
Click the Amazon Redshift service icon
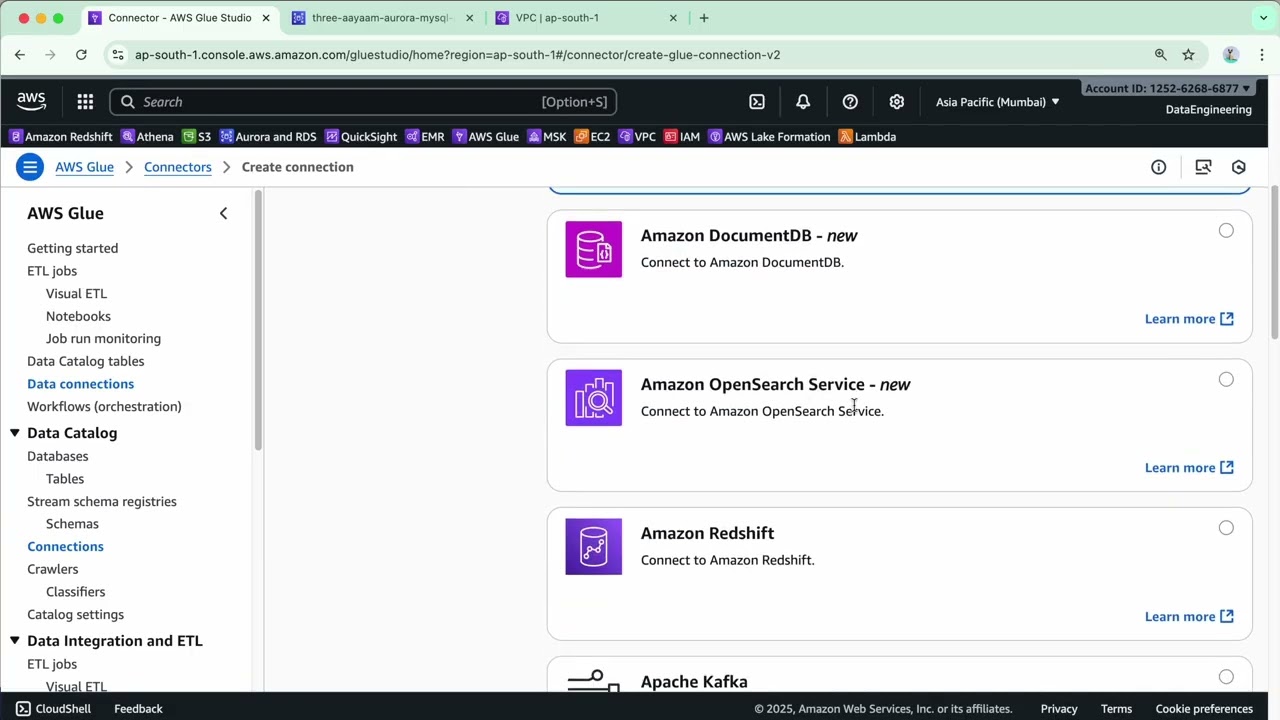click(x=594, y=546)
